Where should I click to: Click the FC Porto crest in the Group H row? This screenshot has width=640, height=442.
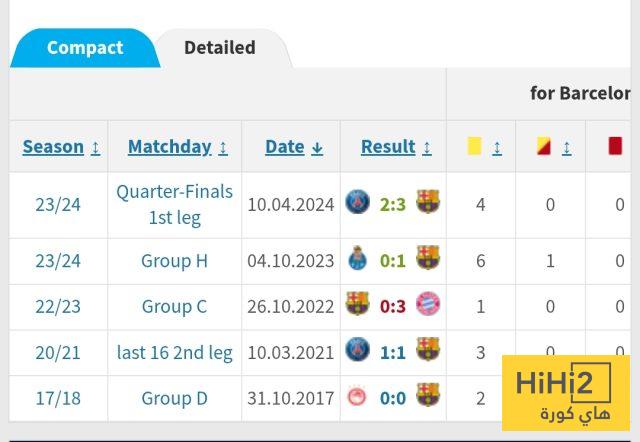(357, 259)
